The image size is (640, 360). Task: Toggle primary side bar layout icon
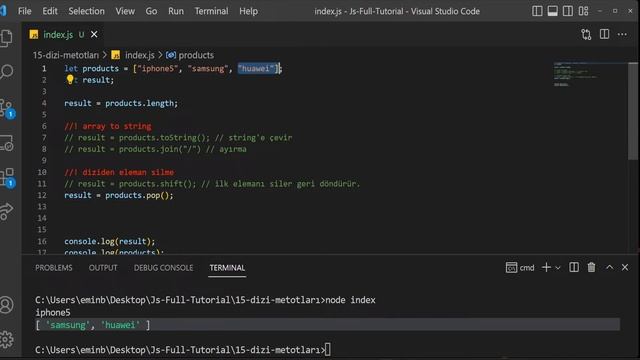[x=537, y=11]
